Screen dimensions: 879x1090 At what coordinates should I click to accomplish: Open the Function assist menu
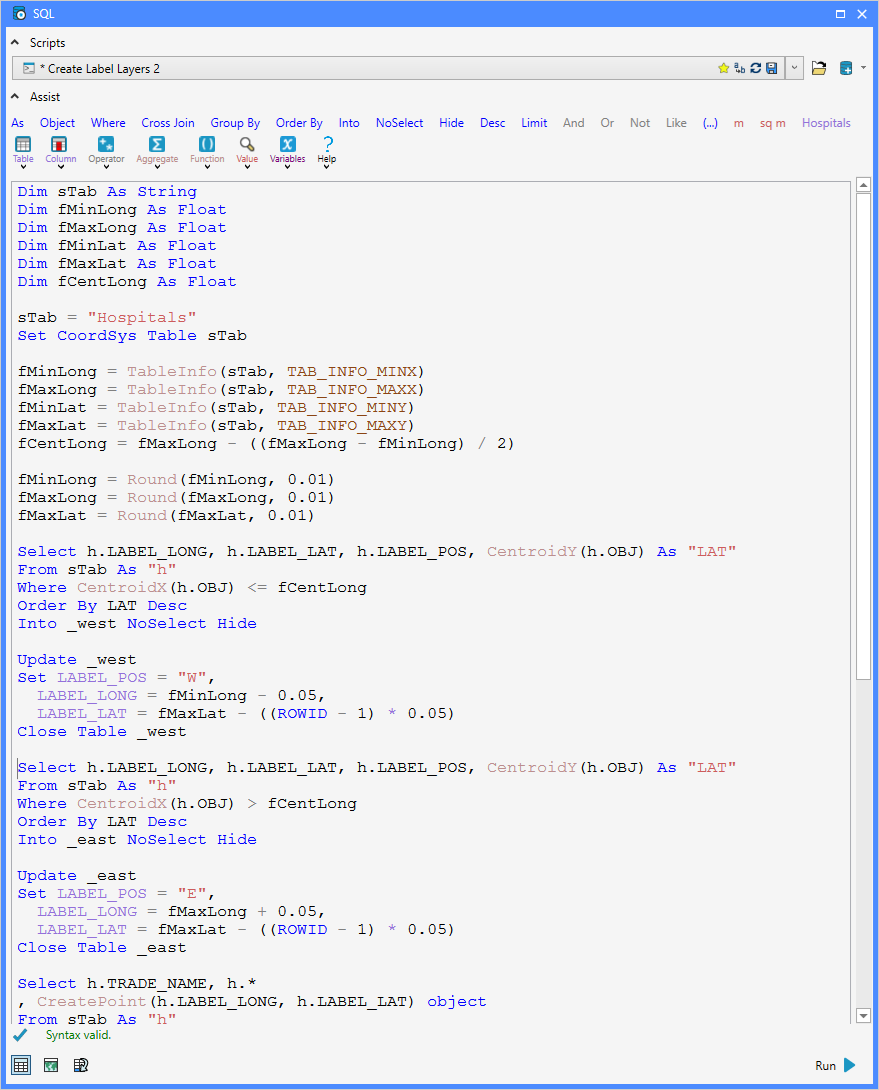click(207, 152)
